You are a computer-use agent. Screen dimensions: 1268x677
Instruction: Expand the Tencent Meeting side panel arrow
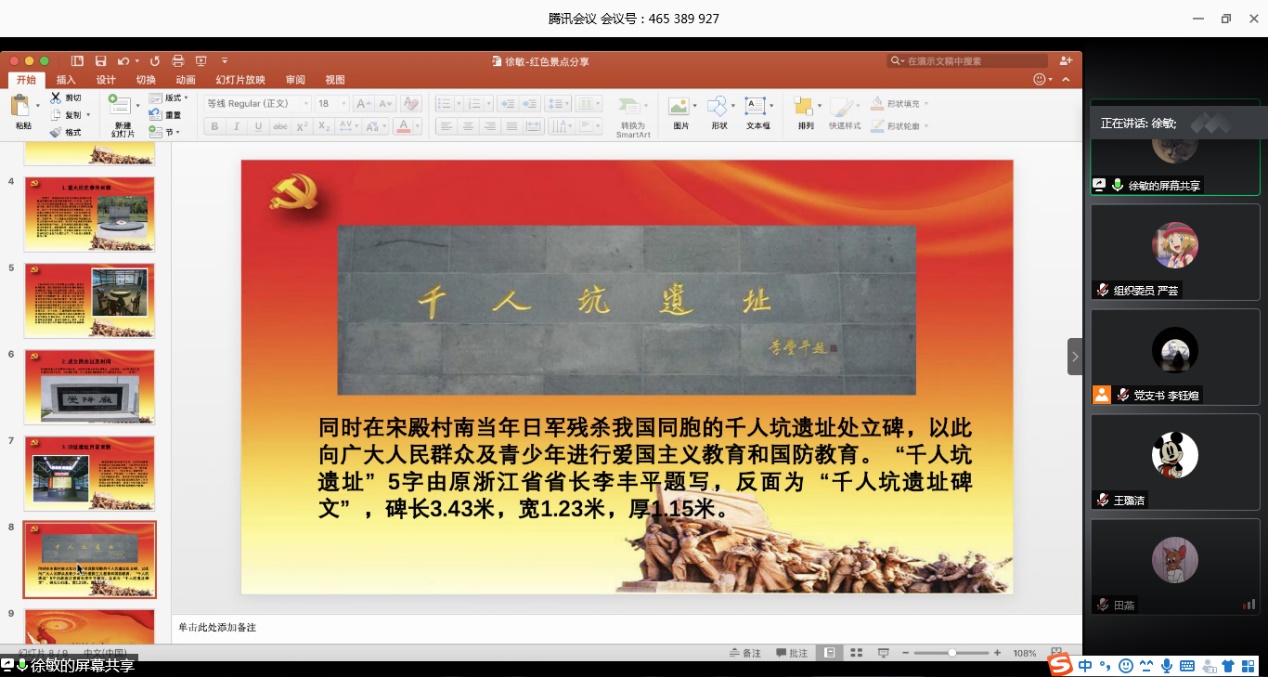1075,356
